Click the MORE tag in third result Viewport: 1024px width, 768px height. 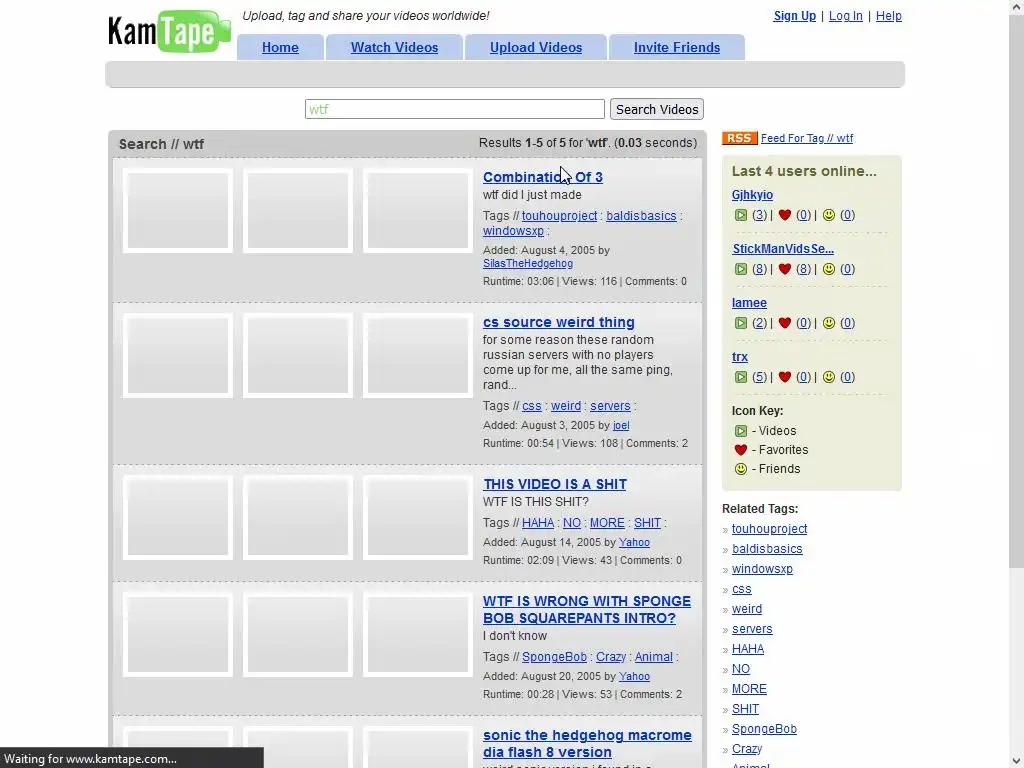tap(607, 523)
